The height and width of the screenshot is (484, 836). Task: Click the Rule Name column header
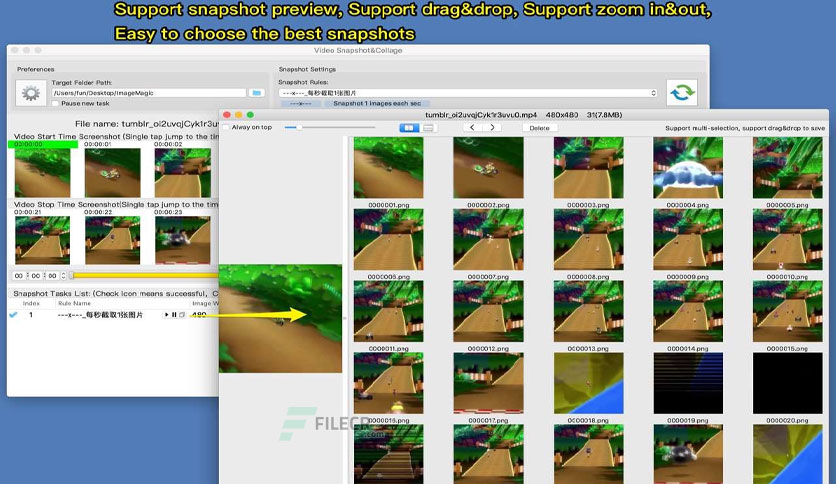pos(74,303)
